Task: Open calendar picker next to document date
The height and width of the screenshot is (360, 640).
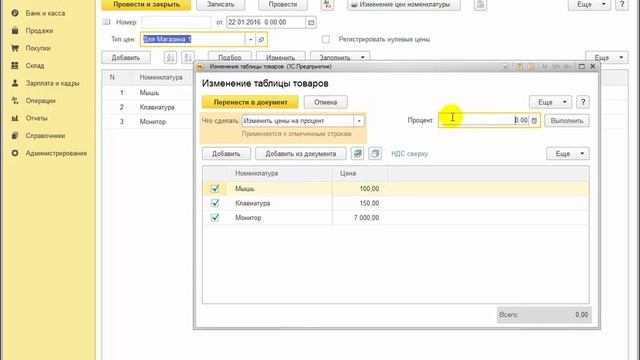Action: (x=311, y=22)
